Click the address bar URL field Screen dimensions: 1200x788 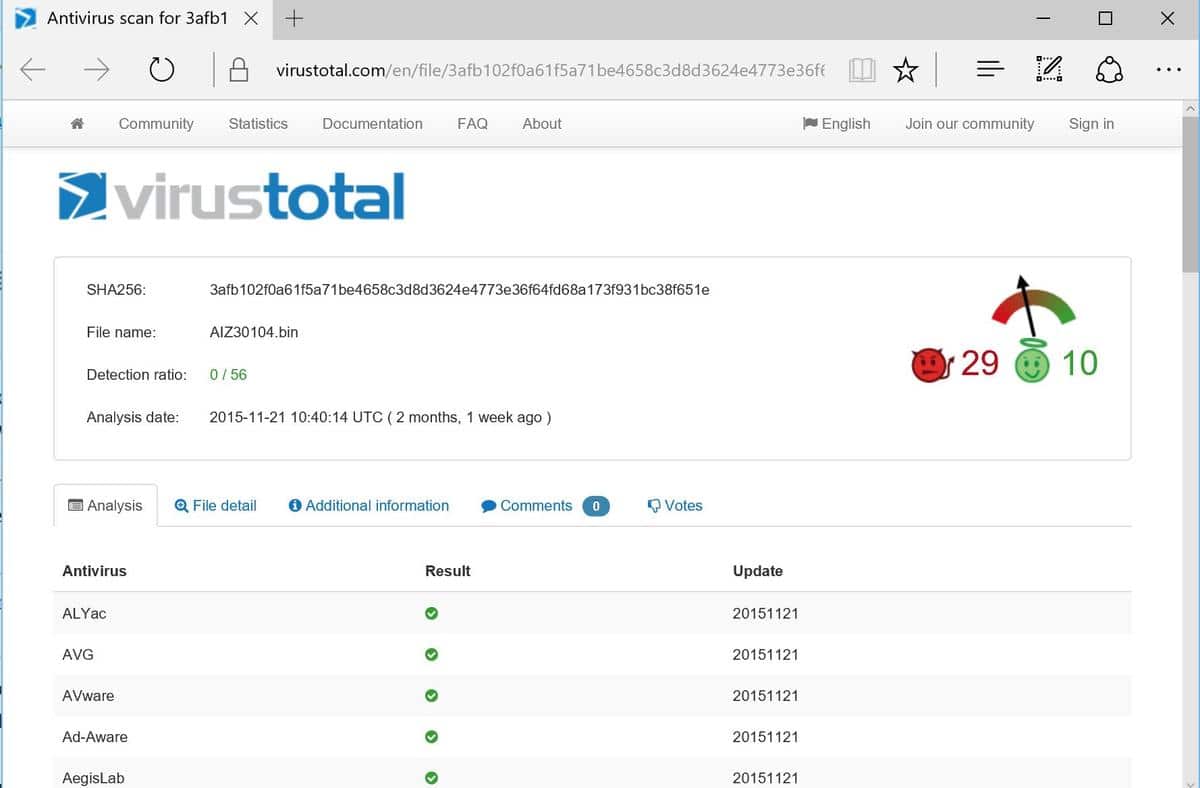tap(550, 69)
